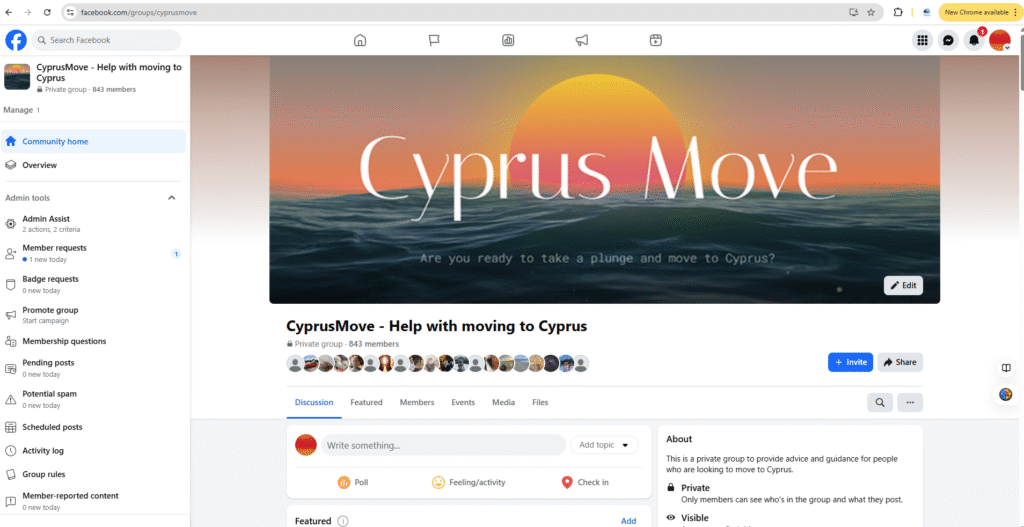Open Member-reported content
Screen dimensions: 1024x527
click(93, 501)
